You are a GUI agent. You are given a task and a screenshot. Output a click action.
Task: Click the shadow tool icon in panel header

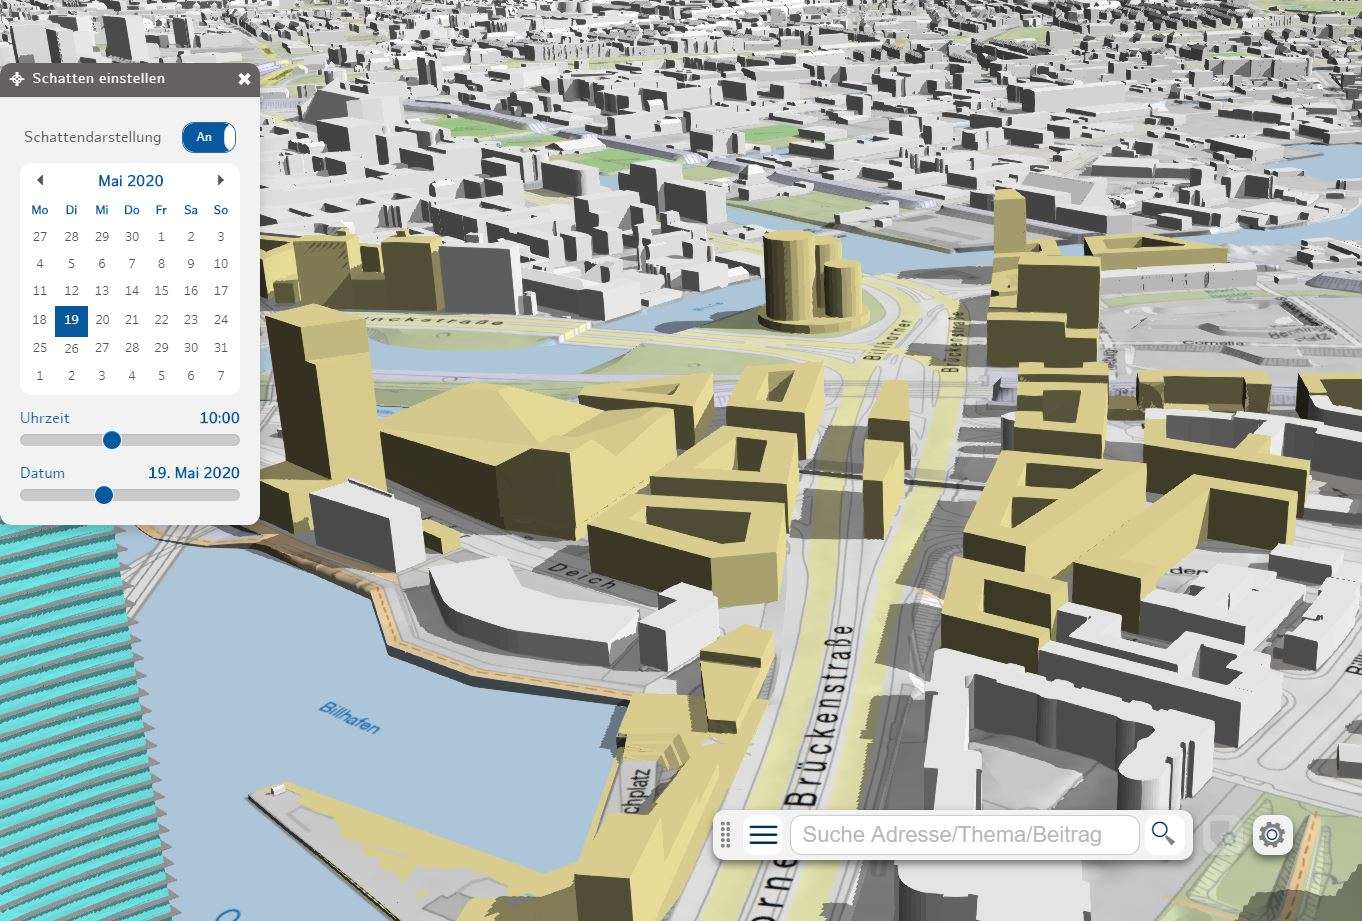(x=17, y=79)
